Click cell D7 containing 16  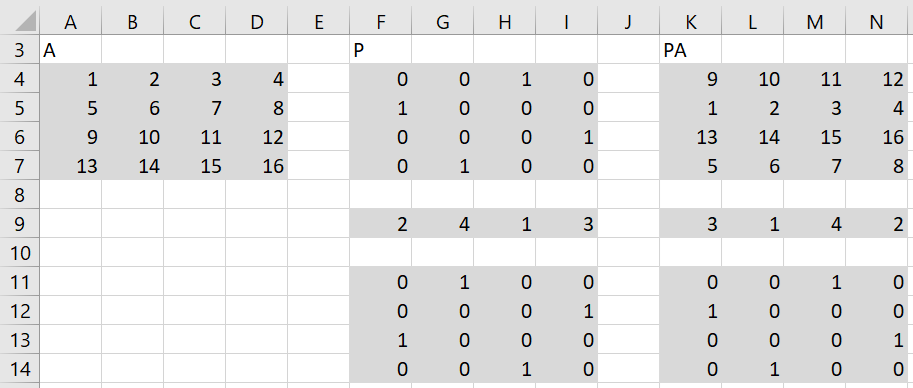coord(257,166)
